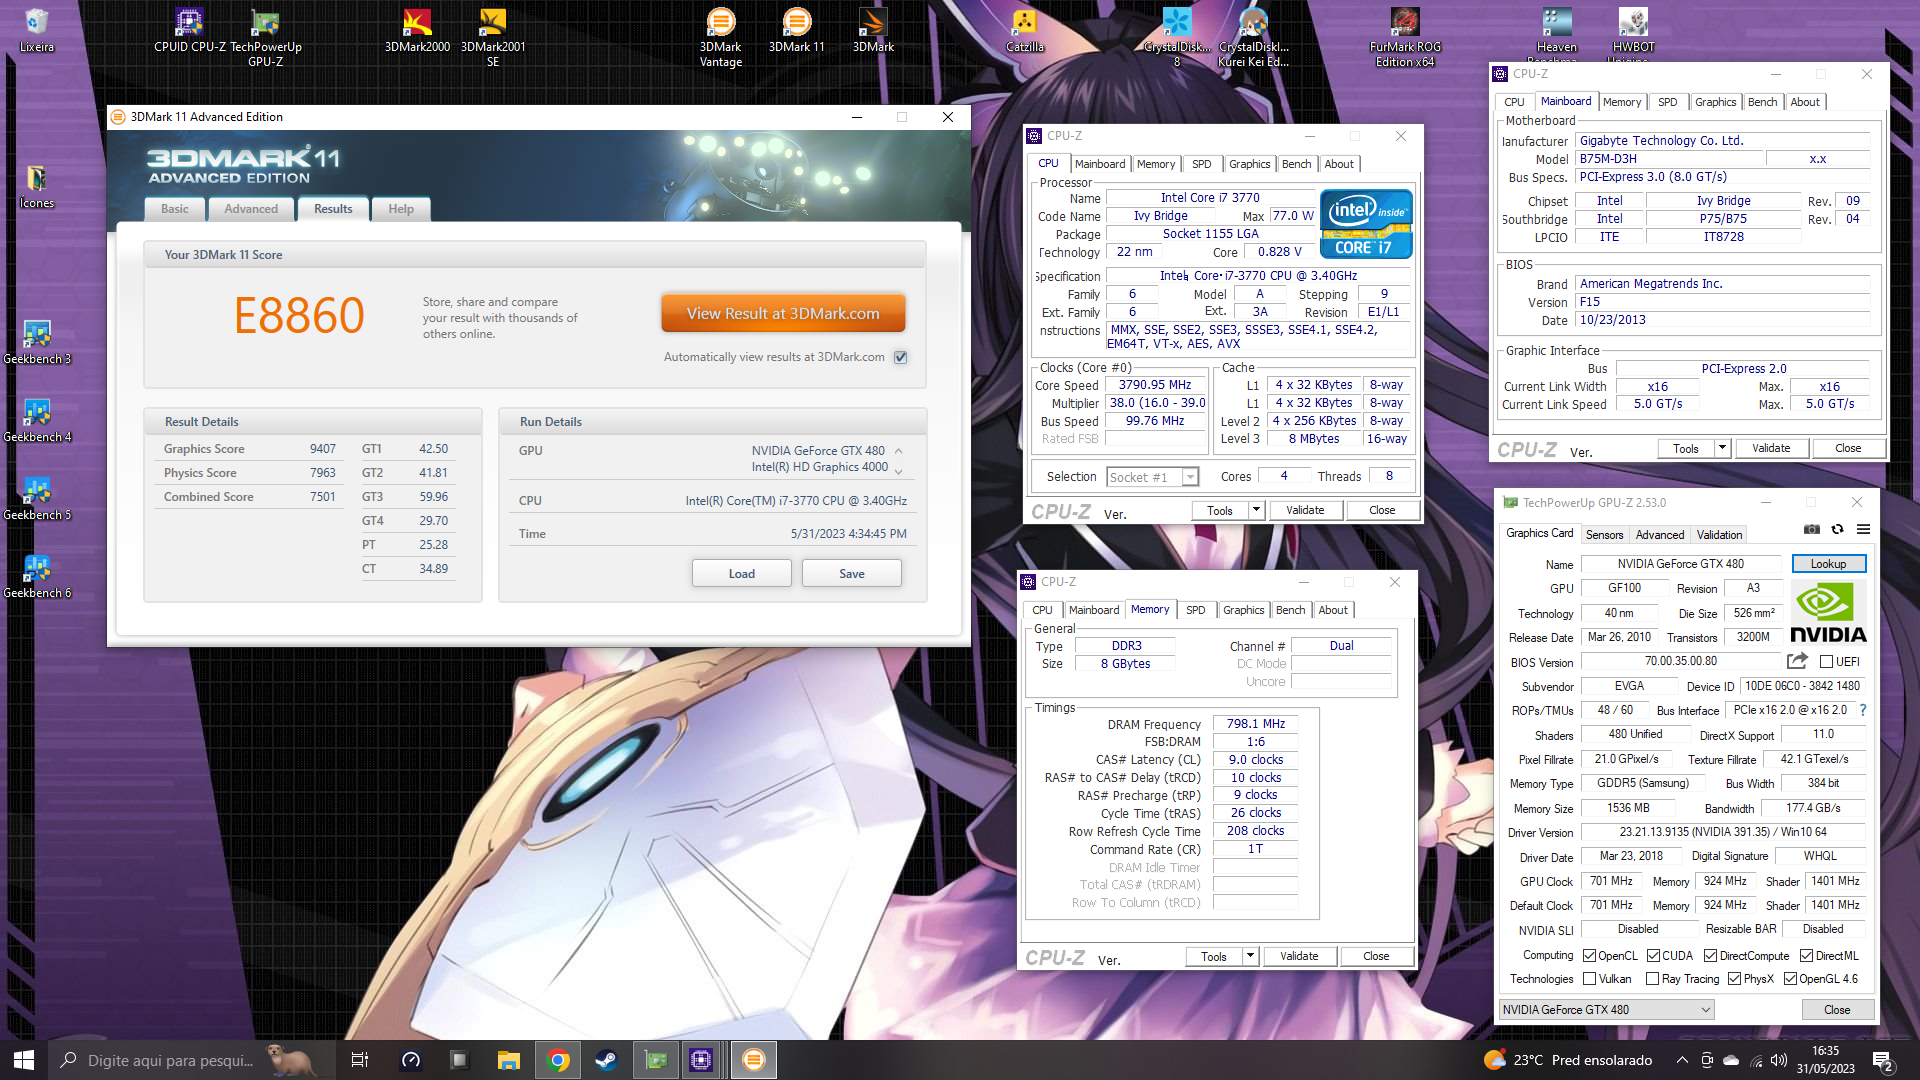Open the GPU-Z hamburger menu icon
The width and height of the screenshot is (1920, 1080).
(1863, 529)
